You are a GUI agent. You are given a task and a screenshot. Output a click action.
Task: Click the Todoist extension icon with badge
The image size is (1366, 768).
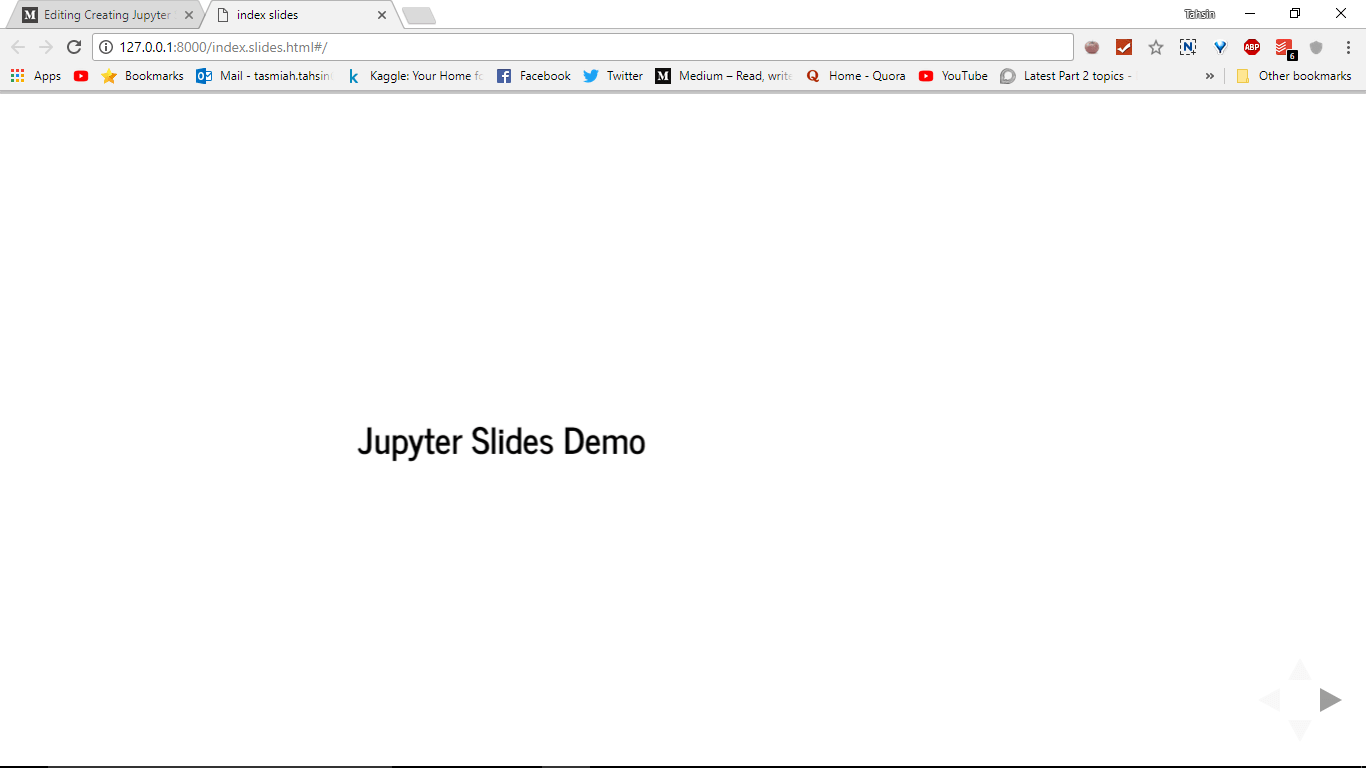(1285, 48)
